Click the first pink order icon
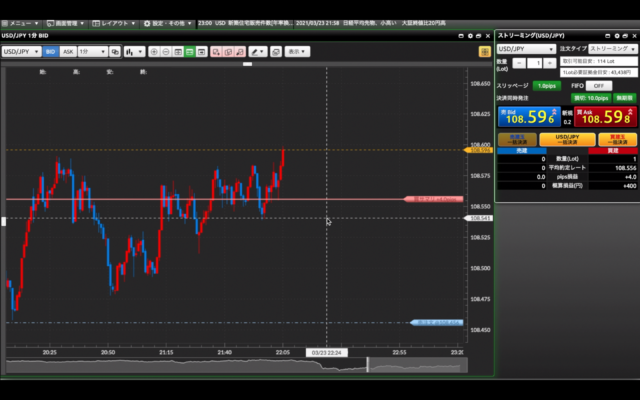The height and width of the screenshot is (400, 640). 216,52
